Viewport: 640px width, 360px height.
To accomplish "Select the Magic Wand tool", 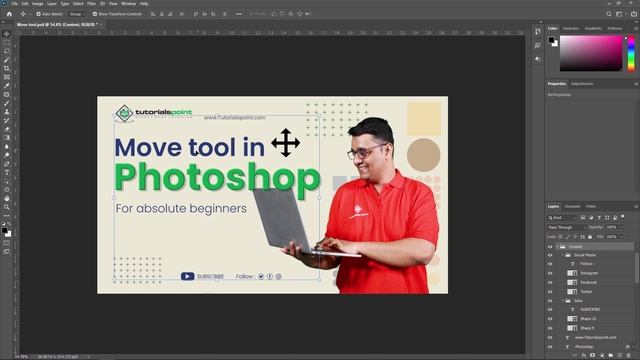I will point(7,60).
